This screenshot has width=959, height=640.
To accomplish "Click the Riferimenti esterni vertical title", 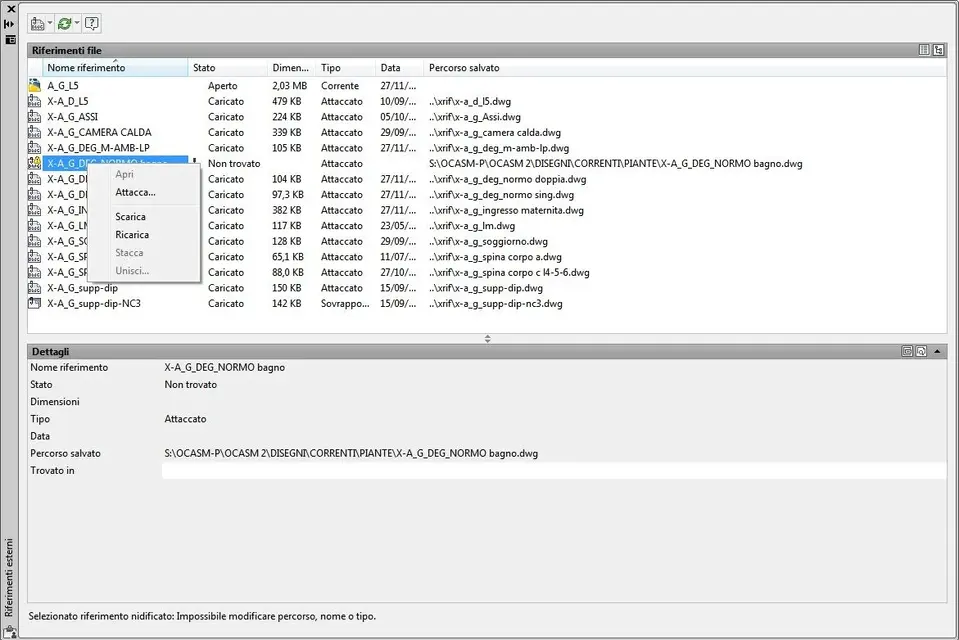I will [x=9, y=577].
